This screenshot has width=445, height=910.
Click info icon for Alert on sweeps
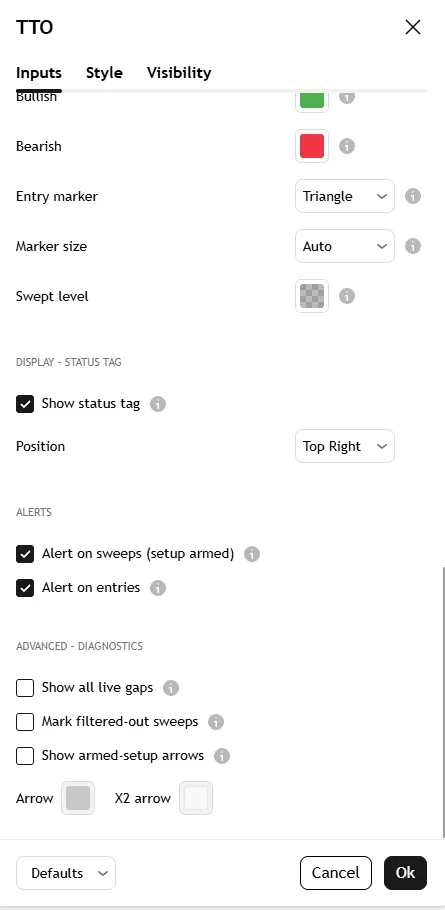pos(252,554)
